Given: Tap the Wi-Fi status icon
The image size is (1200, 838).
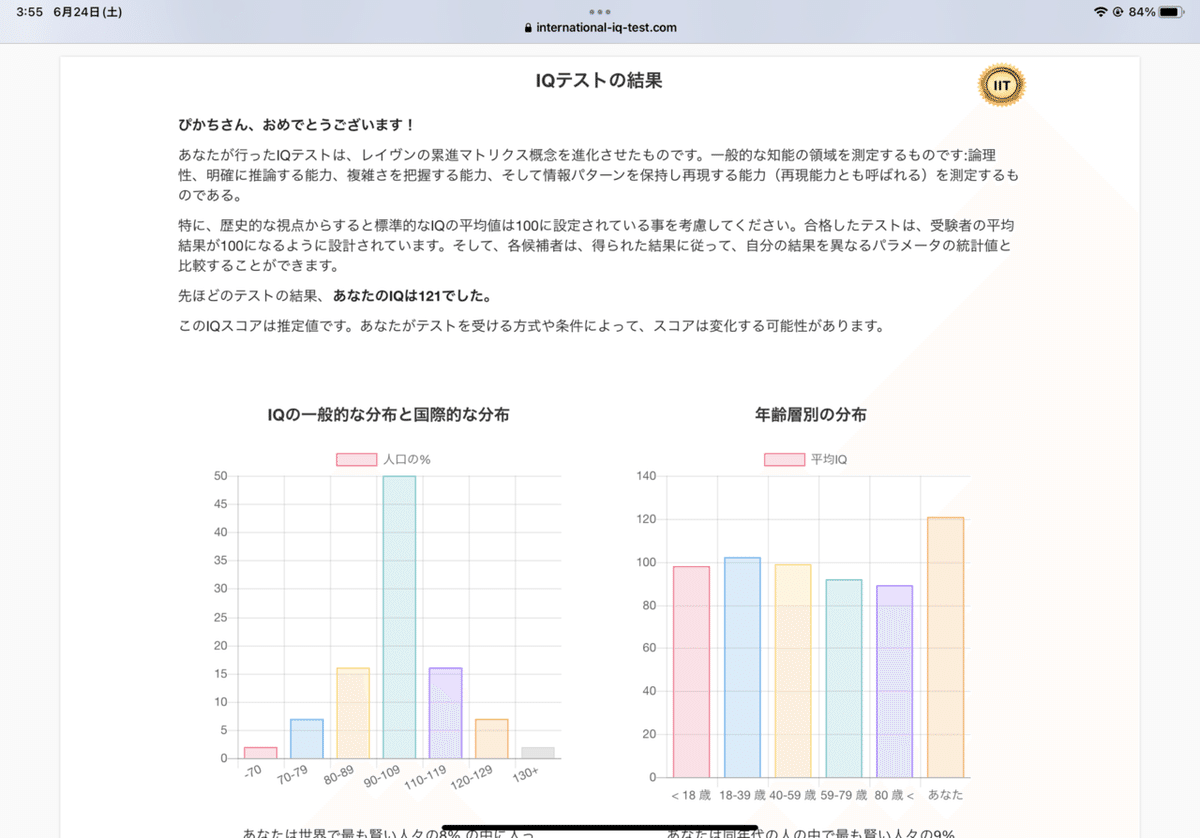Looking at the screenshot, I should pyautogui.click(x=1101, y=12).
